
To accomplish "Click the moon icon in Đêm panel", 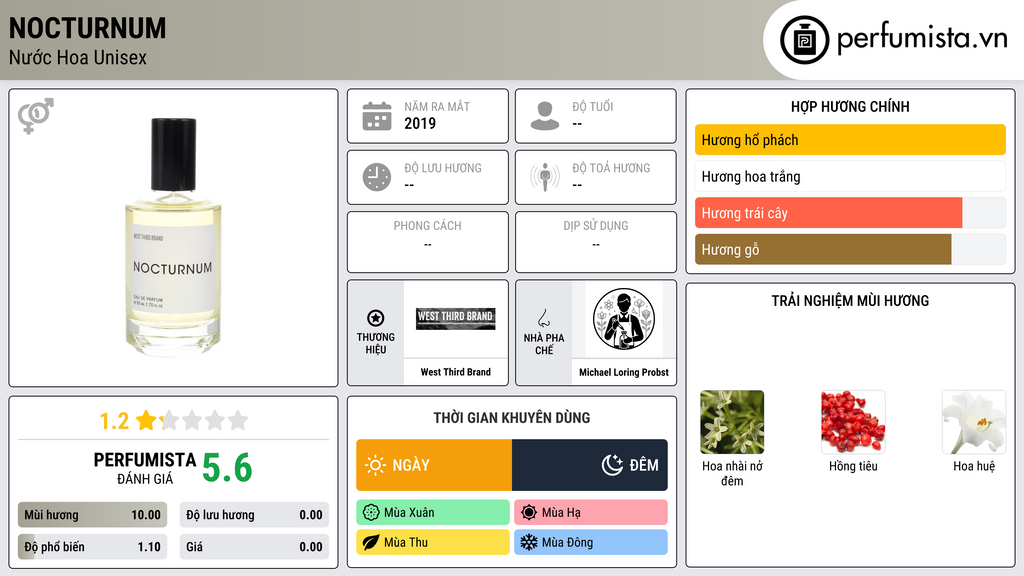I will [x=612, y=465].
